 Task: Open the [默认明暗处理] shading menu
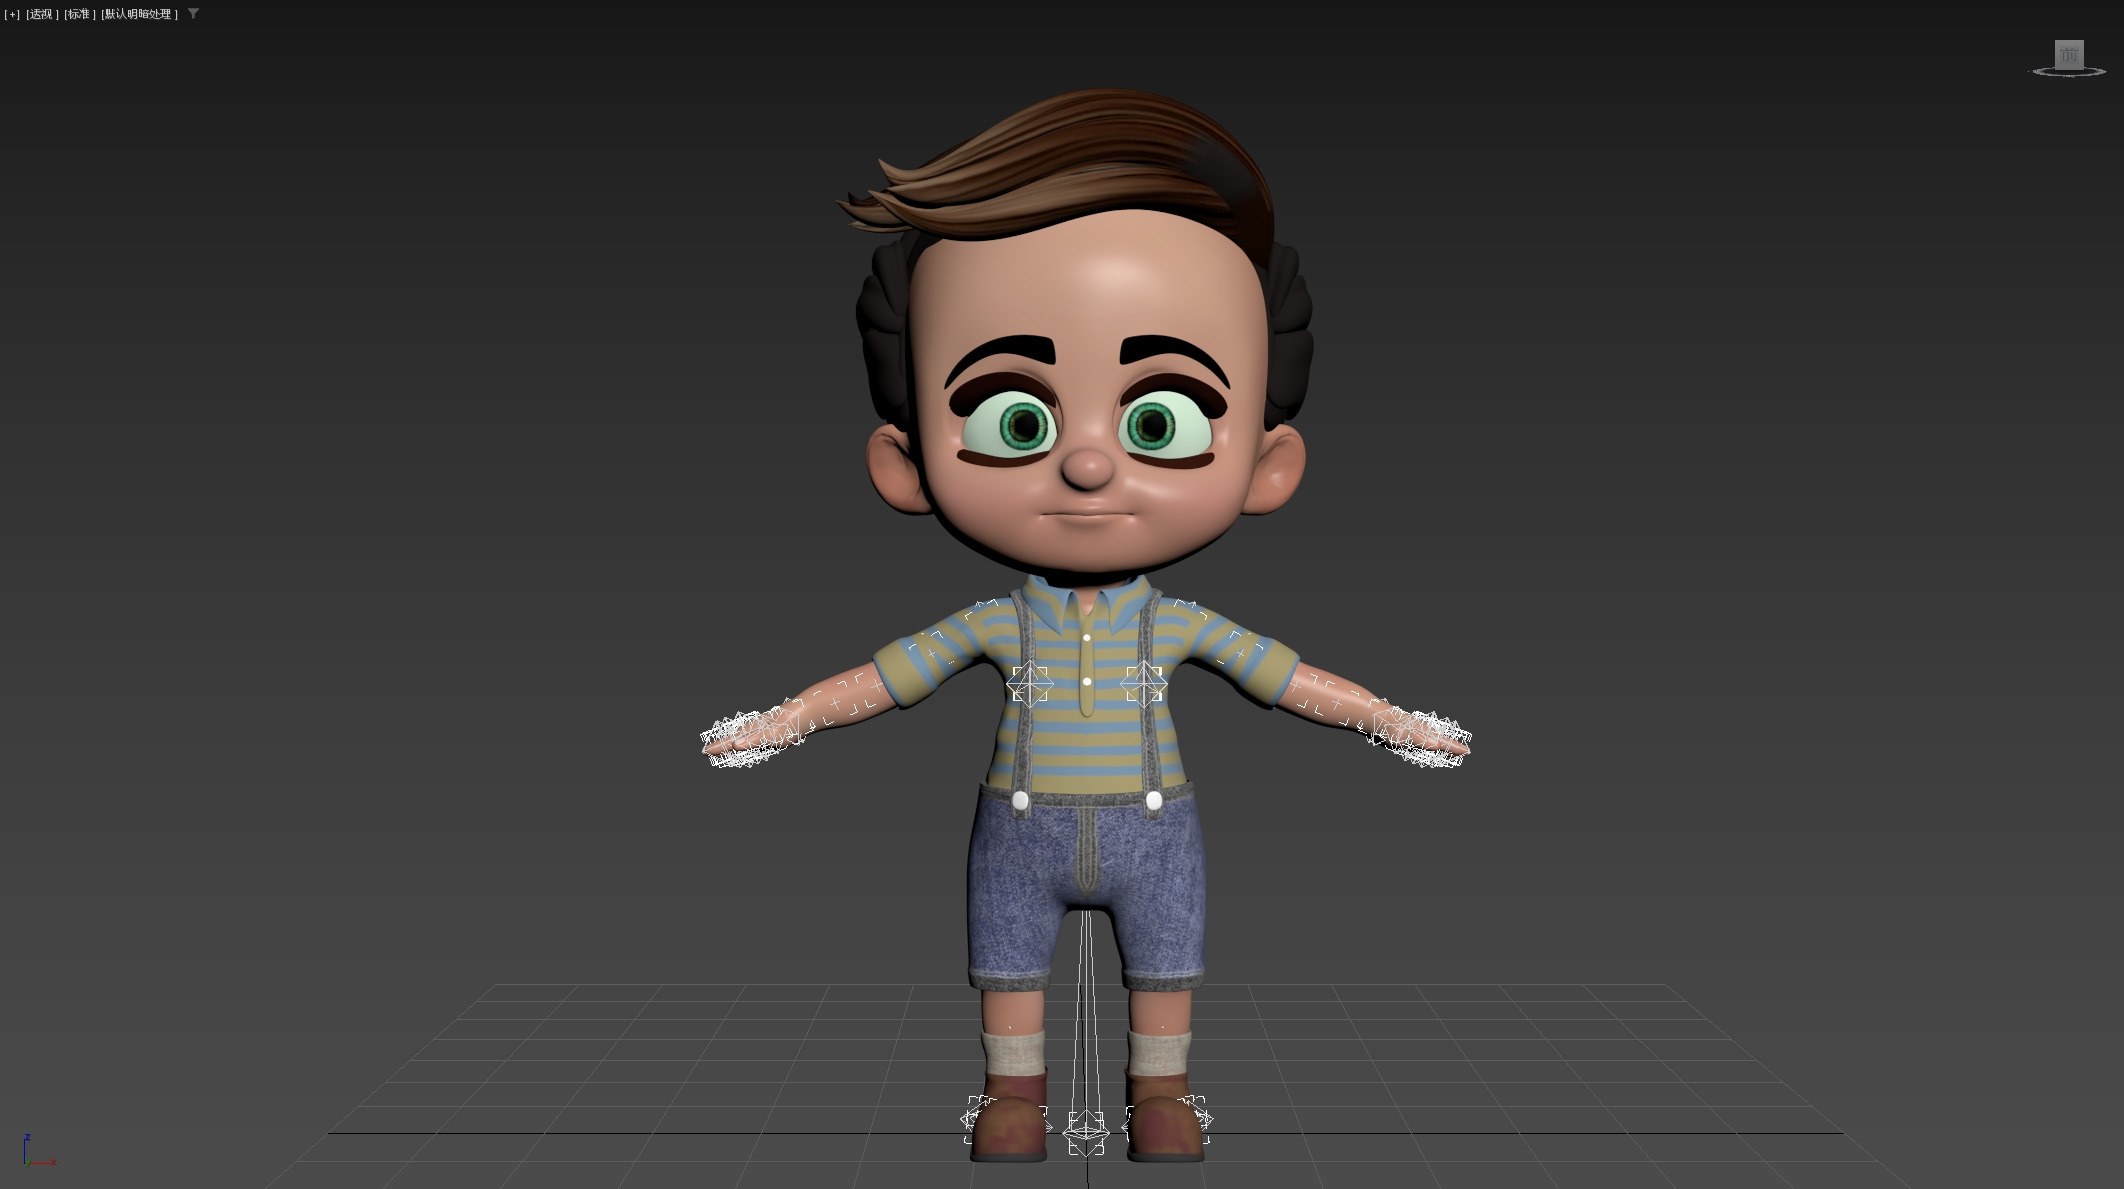click(x=140, y=14)
